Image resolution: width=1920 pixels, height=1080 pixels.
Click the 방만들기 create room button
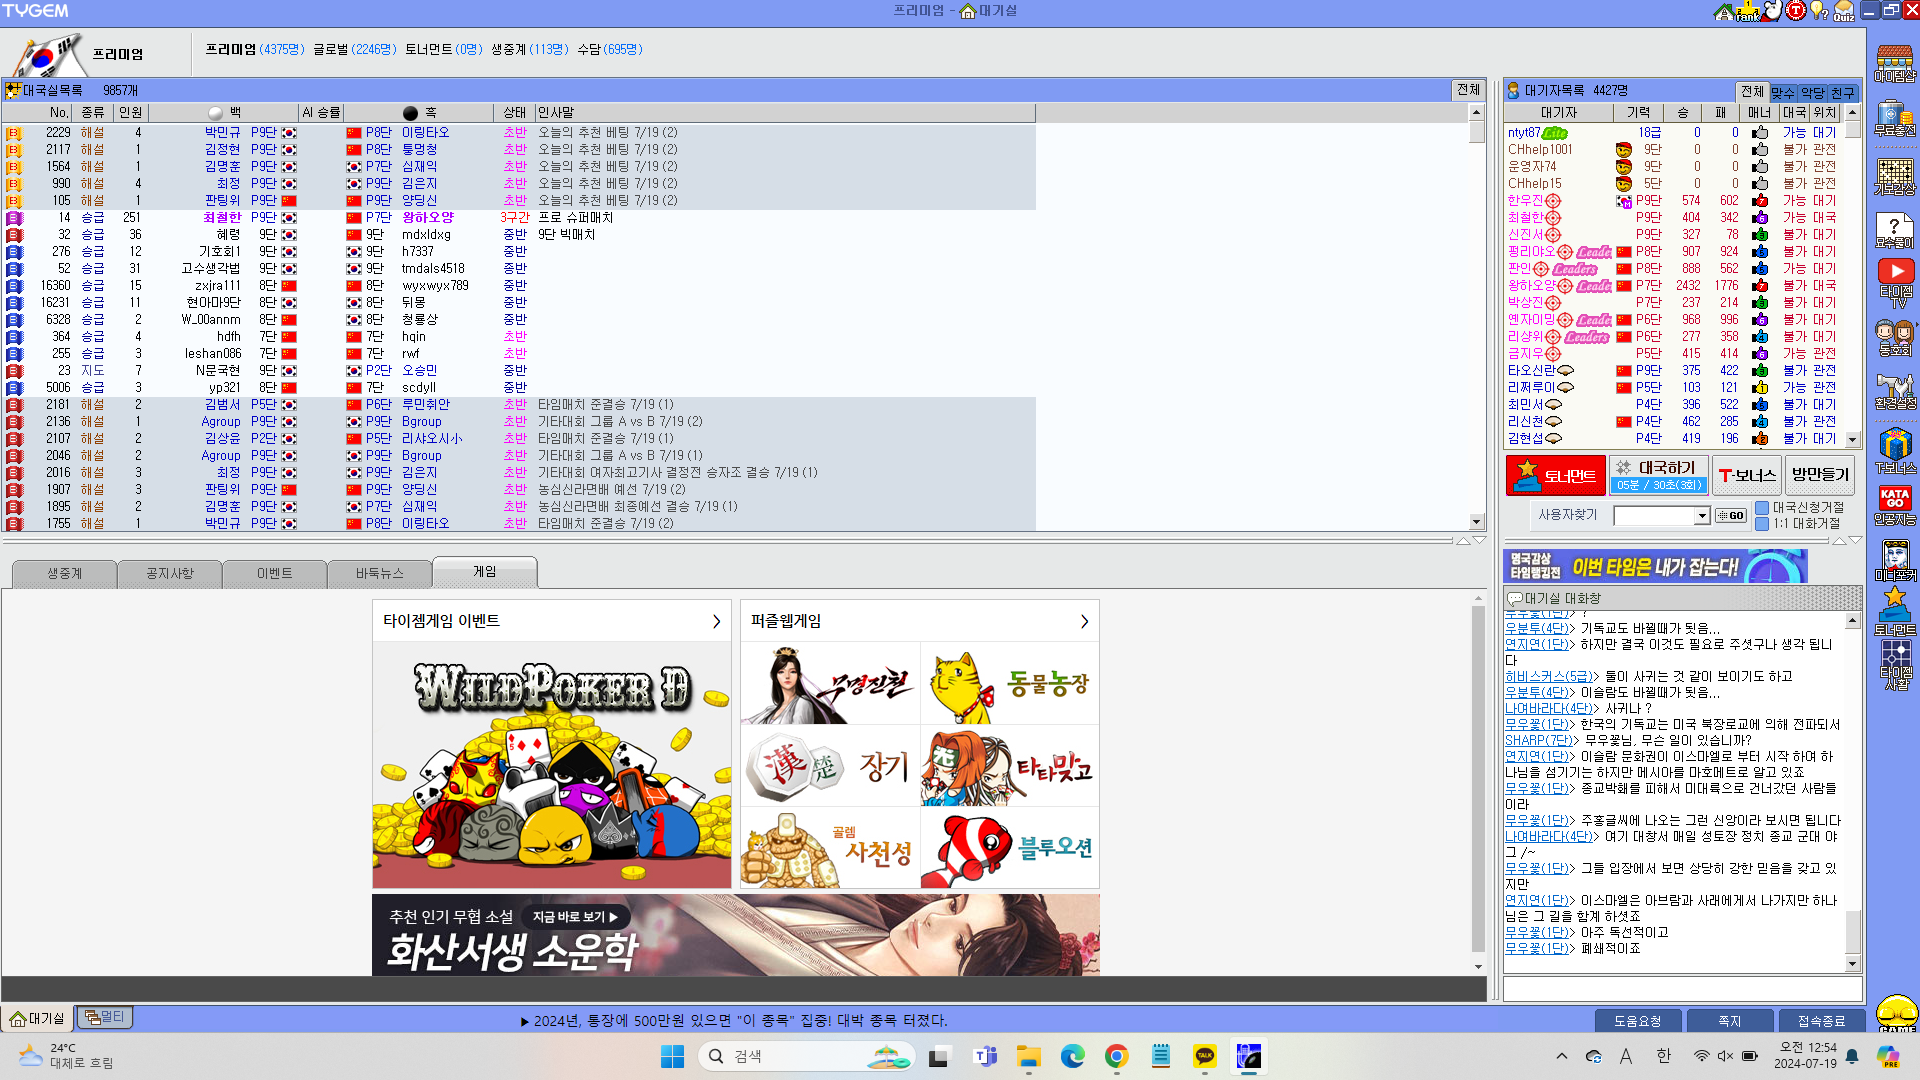coord(1820,476)
